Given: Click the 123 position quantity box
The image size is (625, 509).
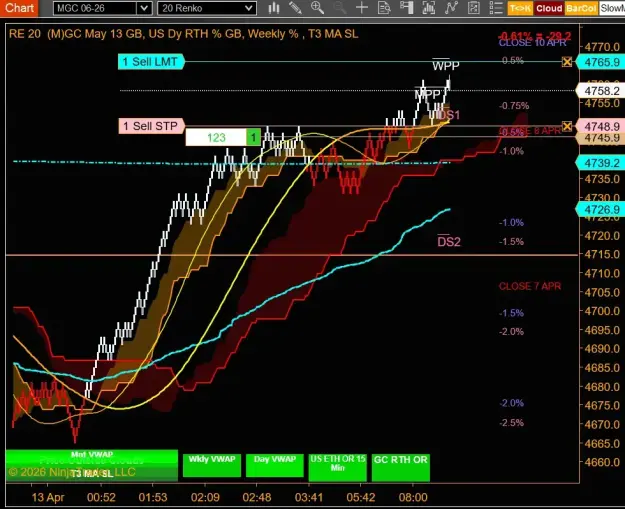Looking at the screenshot, I should [x=216, y=138].
